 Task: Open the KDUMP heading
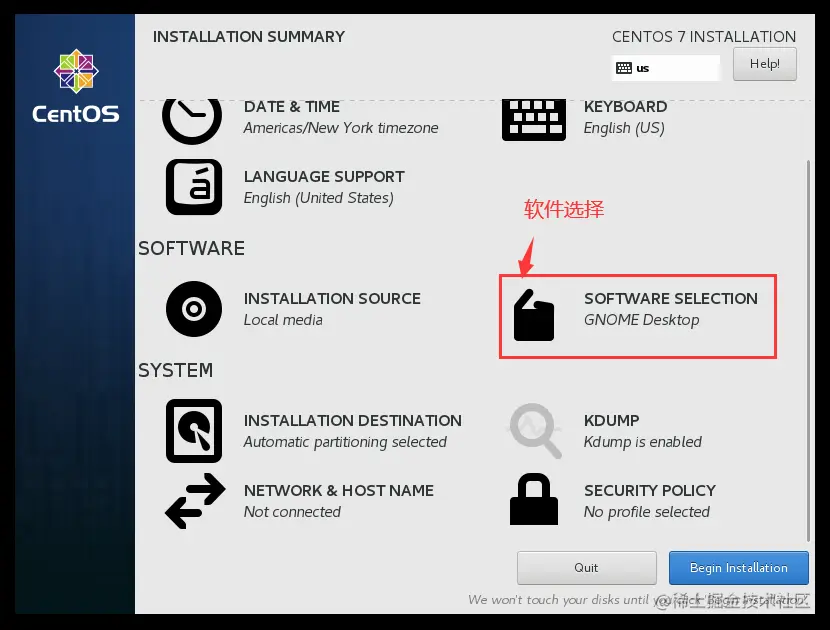(x=611, y=420)
